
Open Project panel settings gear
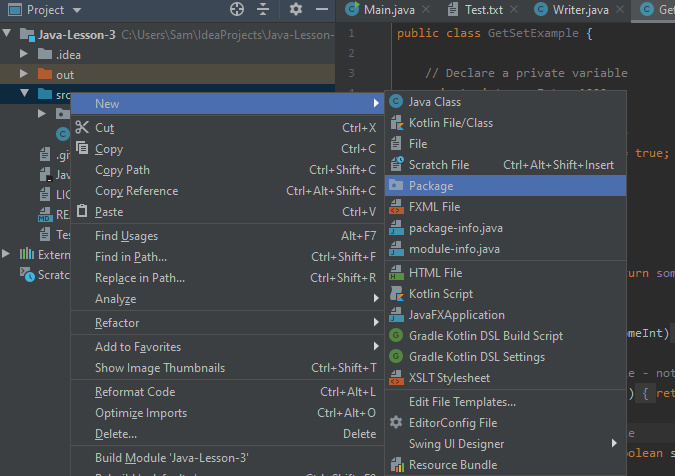click(296, 10)
